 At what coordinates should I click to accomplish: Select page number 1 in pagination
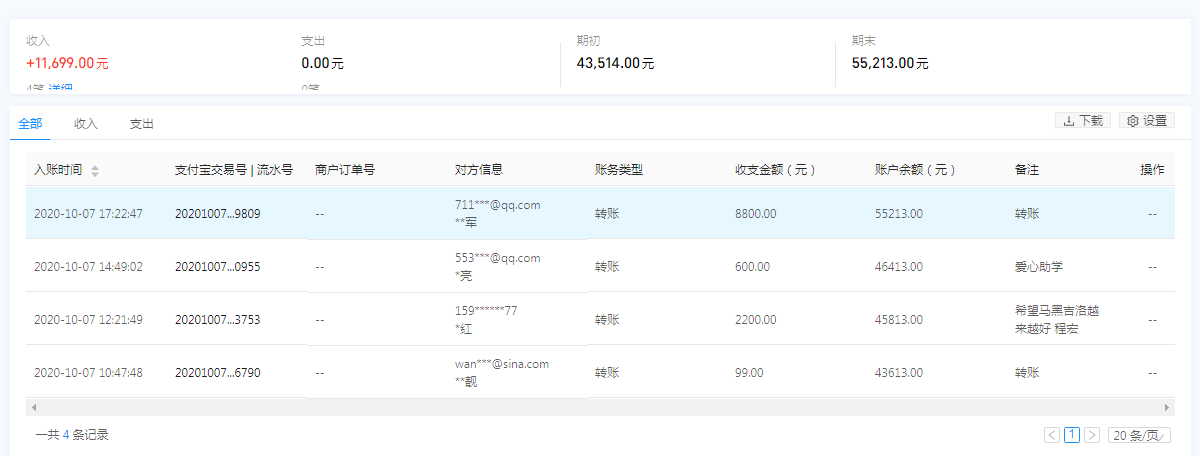(x=1072, y=435)
